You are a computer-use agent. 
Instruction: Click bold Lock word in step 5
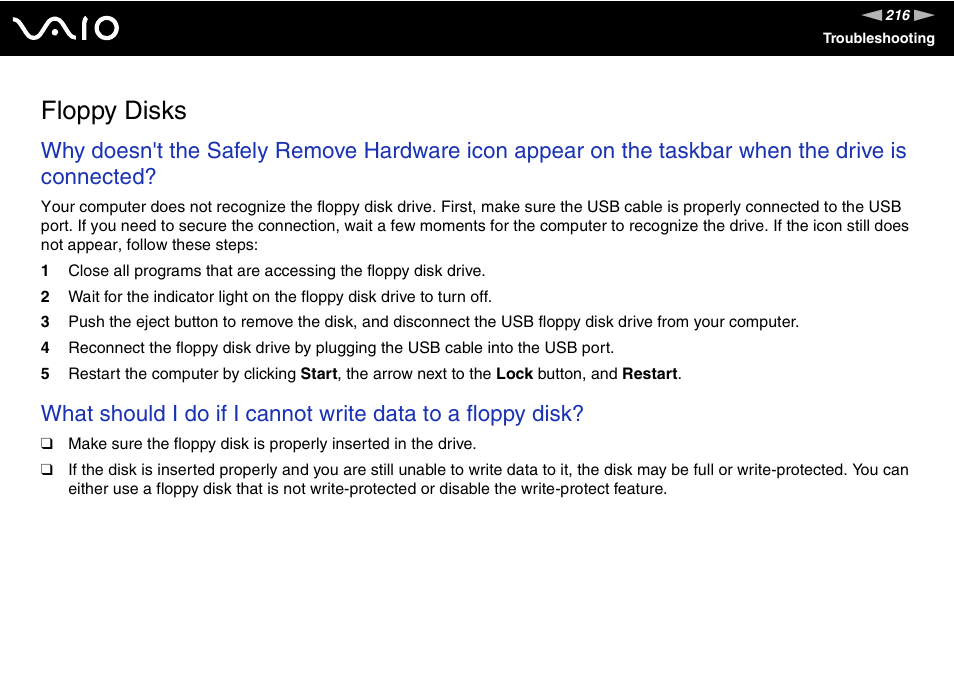coord(515,373)
